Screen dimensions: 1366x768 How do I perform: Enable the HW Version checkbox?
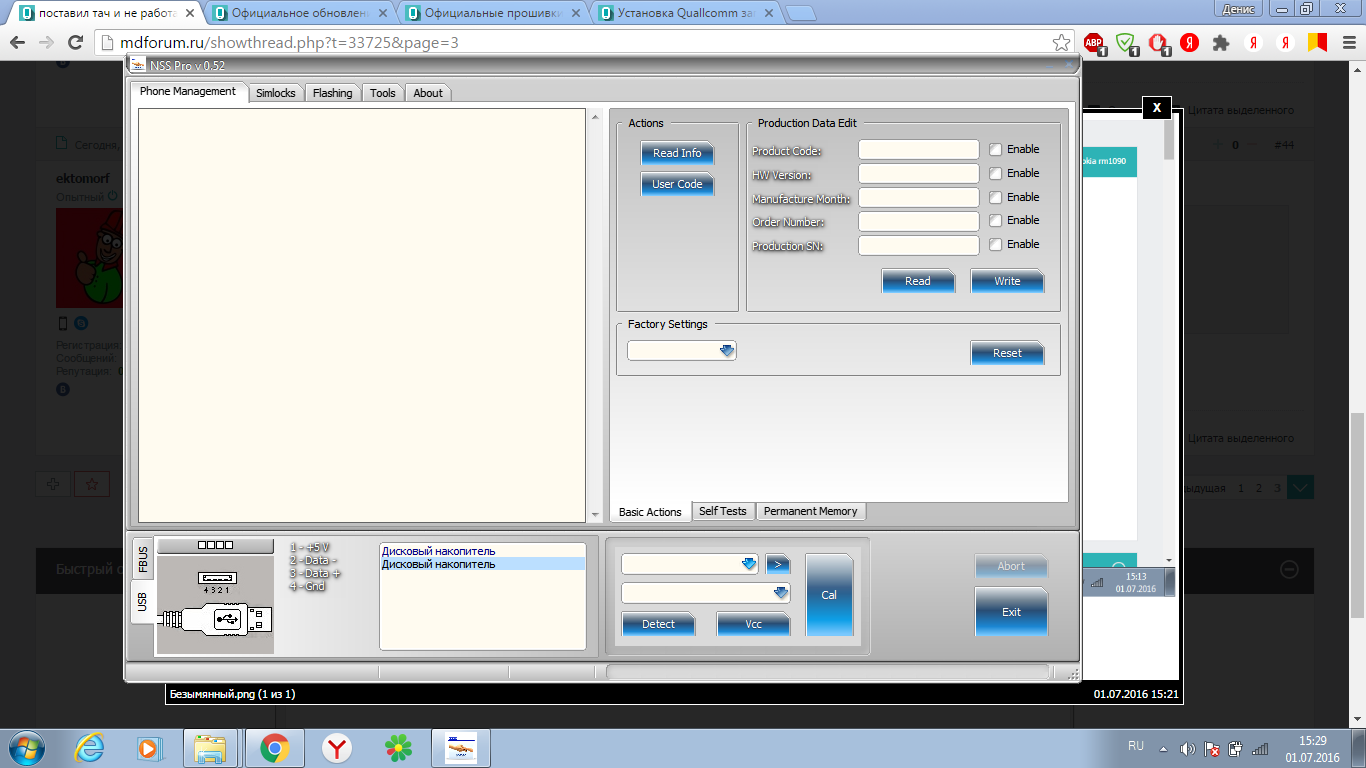996,173
